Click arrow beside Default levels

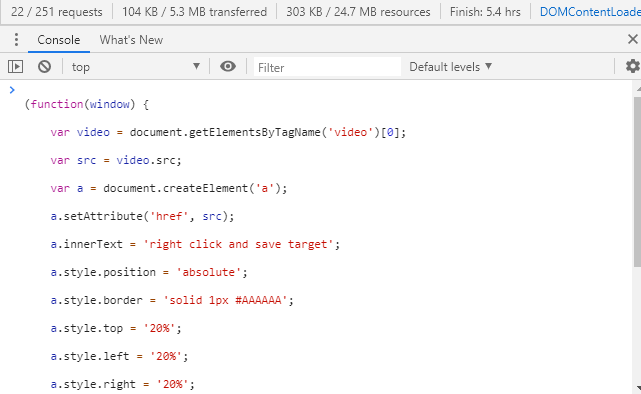pyautogui.click(x=488, y=66)
